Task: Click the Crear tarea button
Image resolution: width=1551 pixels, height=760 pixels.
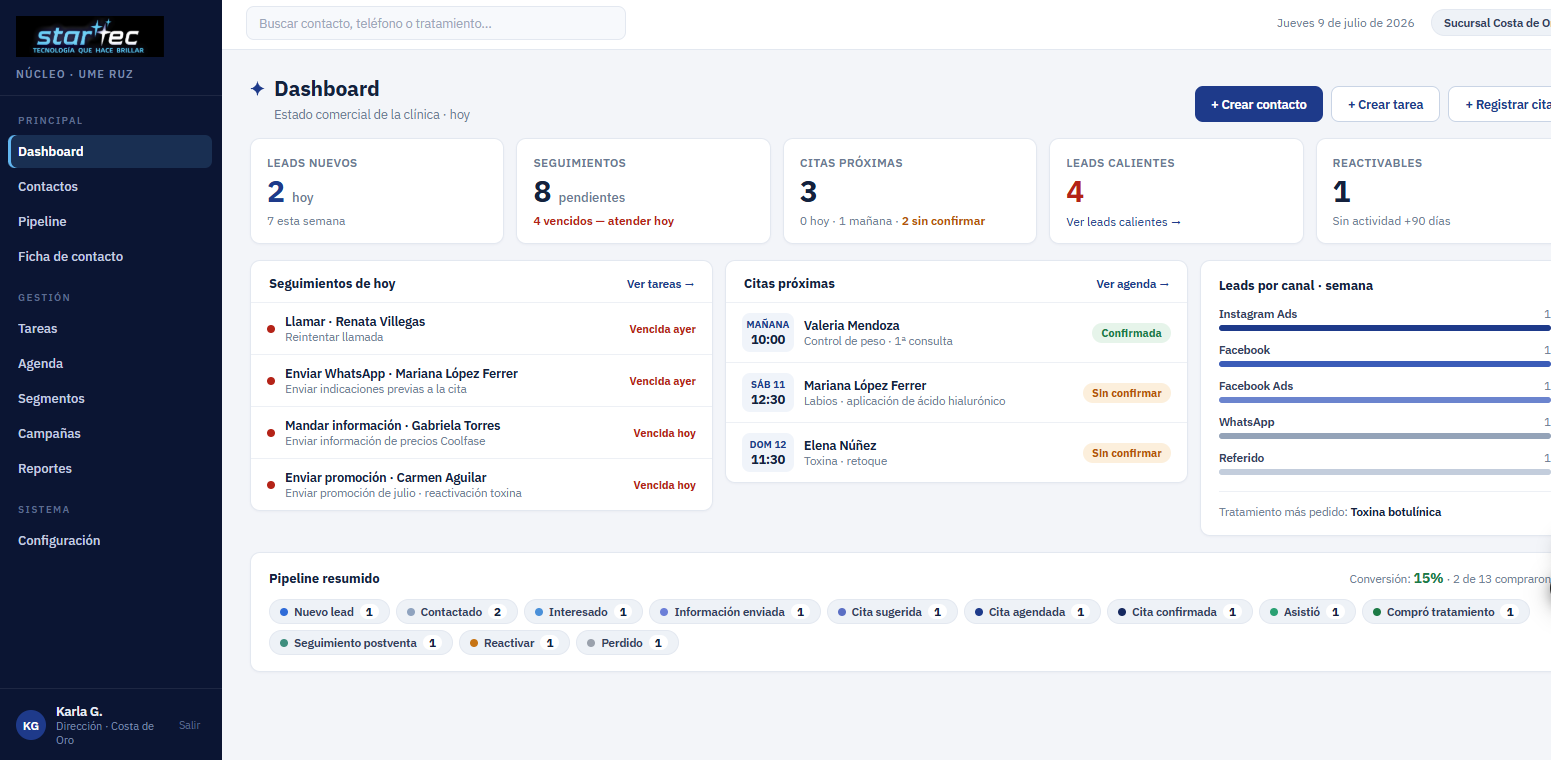Action: click(1385, 104)
